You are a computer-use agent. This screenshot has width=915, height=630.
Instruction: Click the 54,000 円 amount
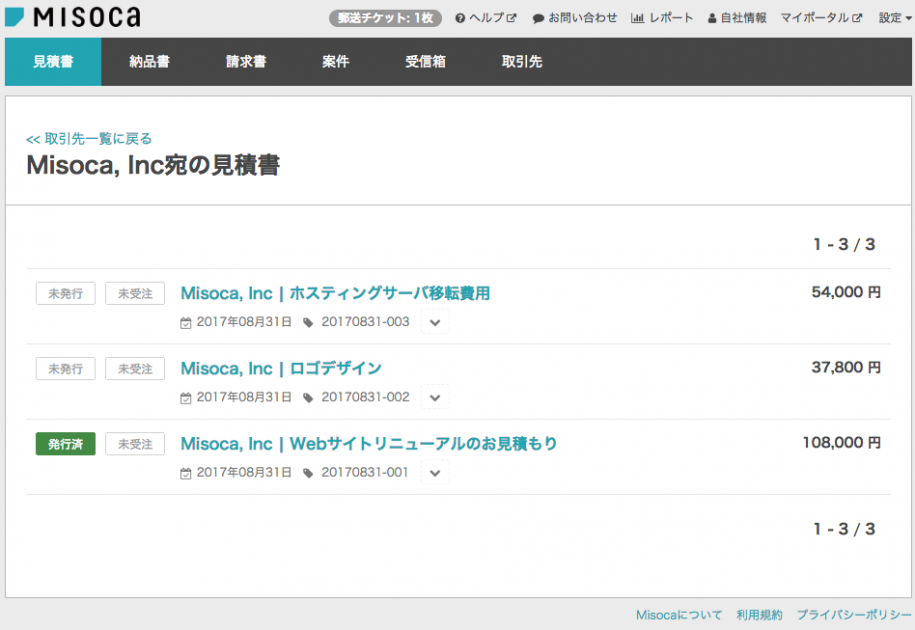[x=846, y=292]
